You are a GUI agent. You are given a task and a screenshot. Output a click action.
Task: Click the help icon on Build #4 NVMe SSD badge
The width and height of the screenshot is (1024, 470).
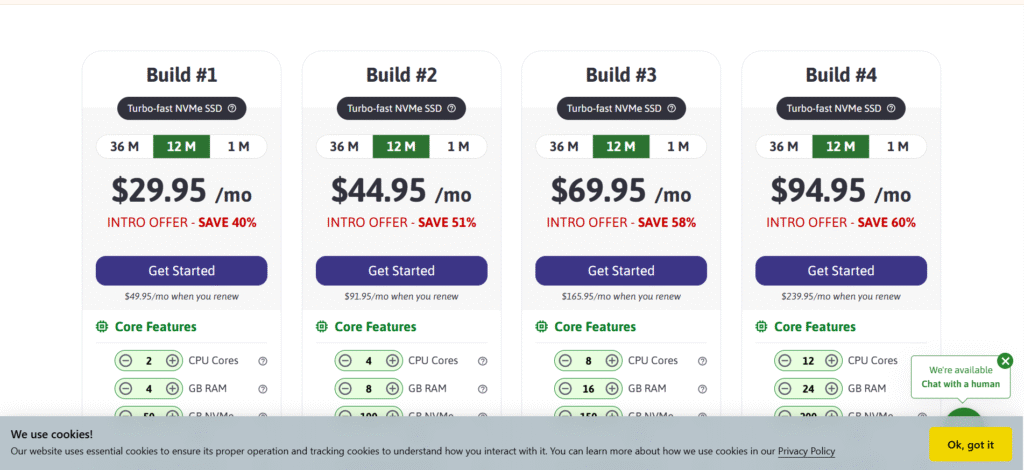click(892, 108)
